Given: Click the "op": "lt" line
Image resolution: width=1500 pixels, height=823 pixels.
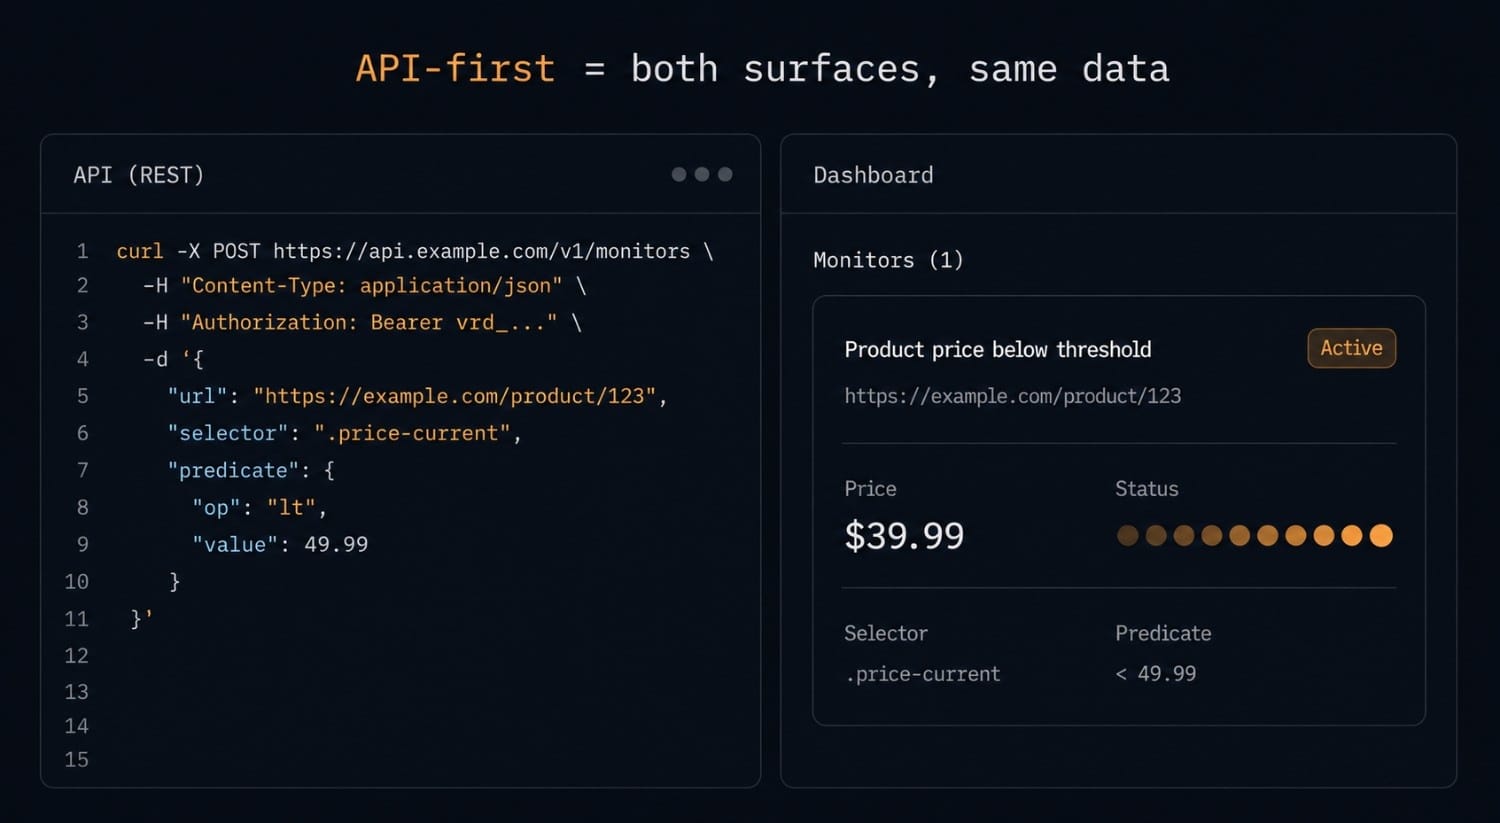Looking at the screenshot, I should coord(260,507).
